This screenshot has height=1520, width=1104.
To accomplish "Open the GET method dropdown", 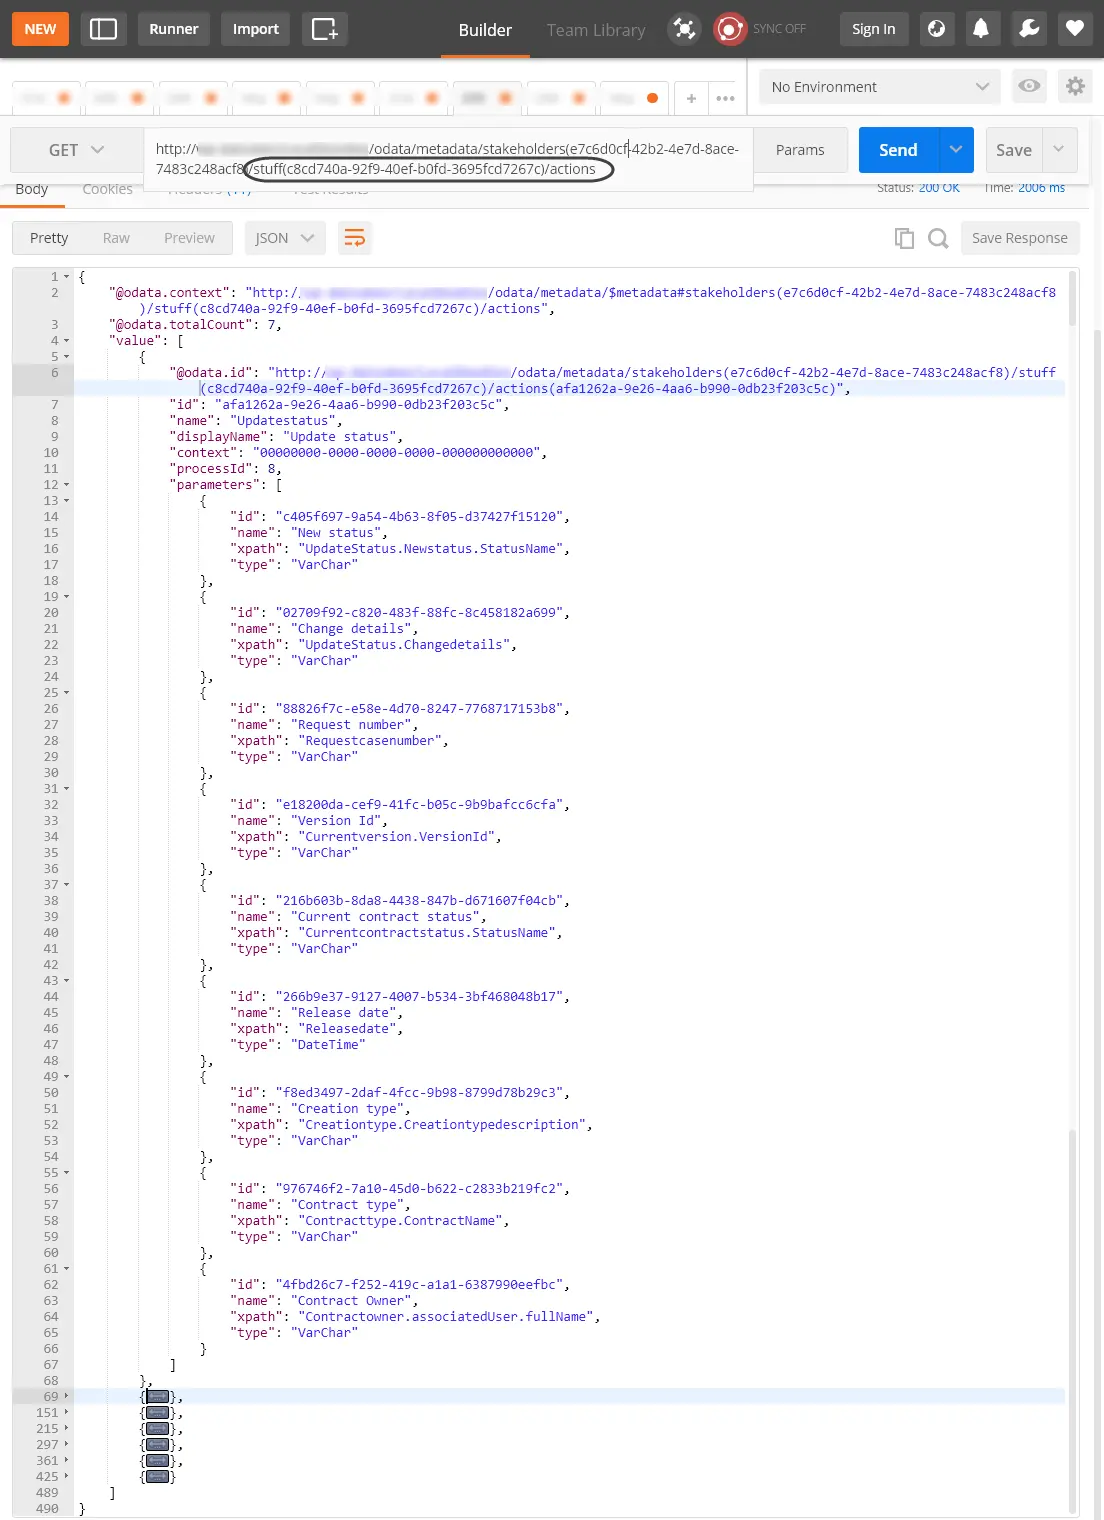I will tap(76, 150).
